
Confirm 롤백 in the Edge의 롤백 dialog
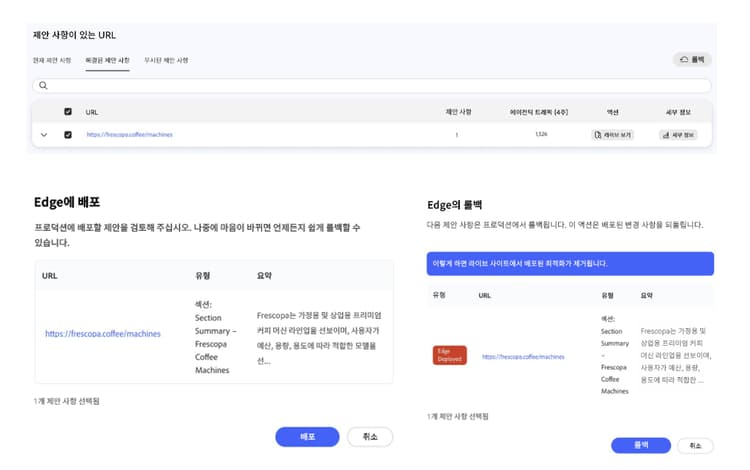coord(641,445)
